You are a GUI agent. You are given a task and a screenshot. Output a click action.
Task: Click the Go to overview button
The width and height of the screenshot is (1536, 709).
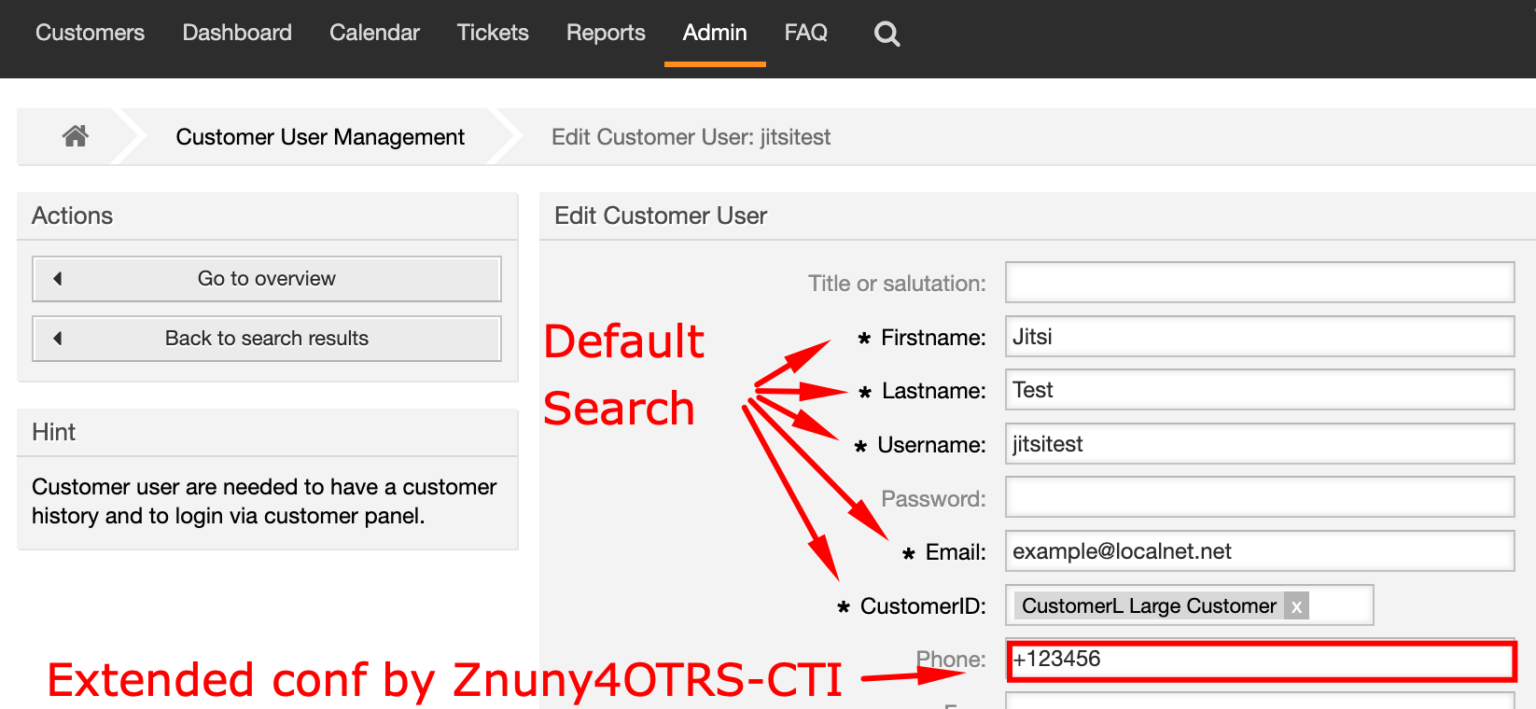(x=266, y=279)
